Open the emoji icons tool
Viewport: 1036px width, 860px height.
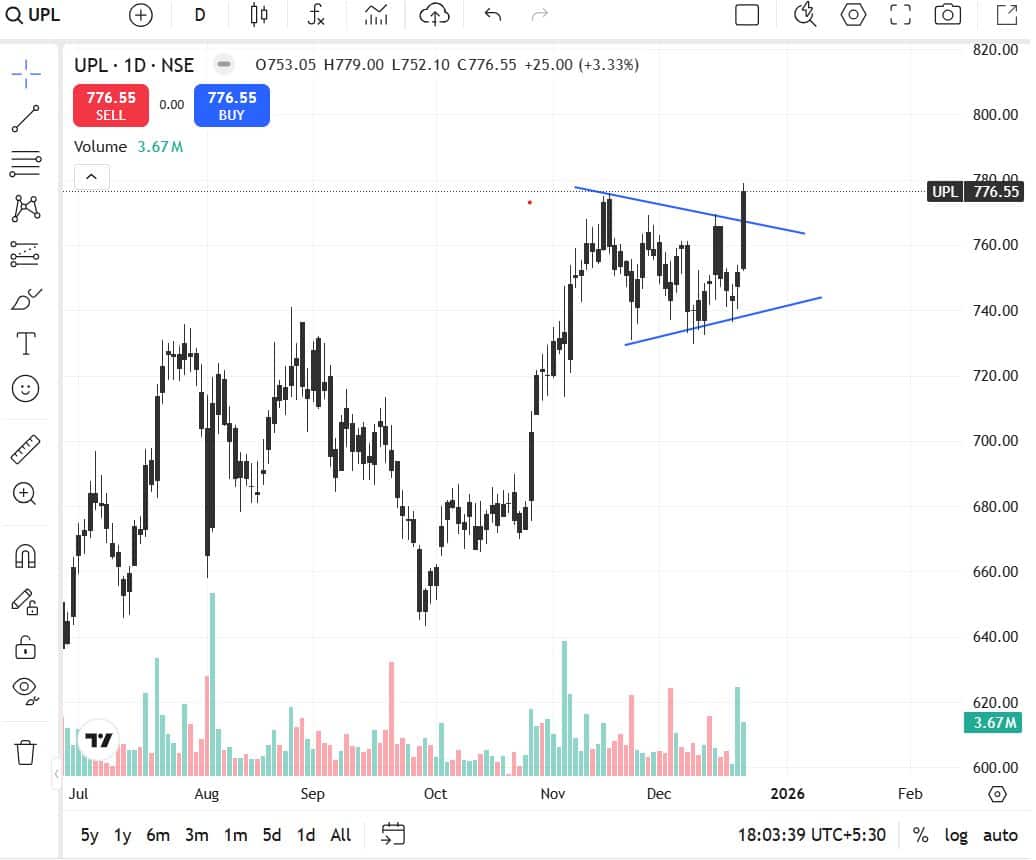[26, 388]
